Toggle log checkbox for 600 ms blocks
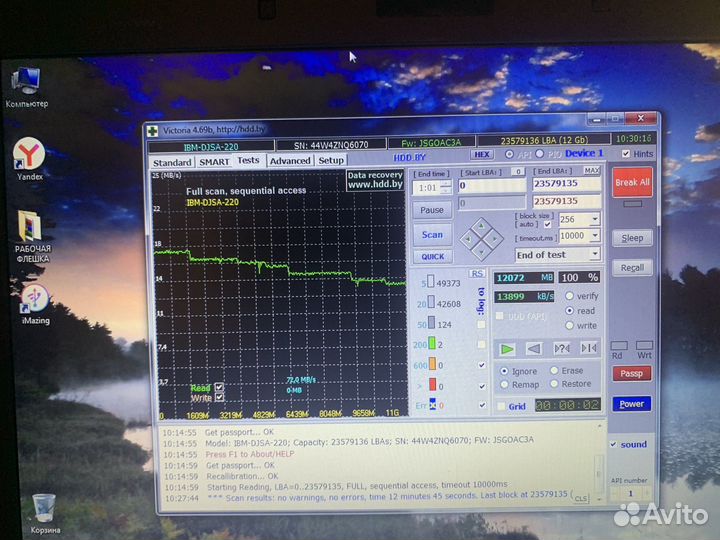This screenshot has width=720, height=540. tap(482, 365)
